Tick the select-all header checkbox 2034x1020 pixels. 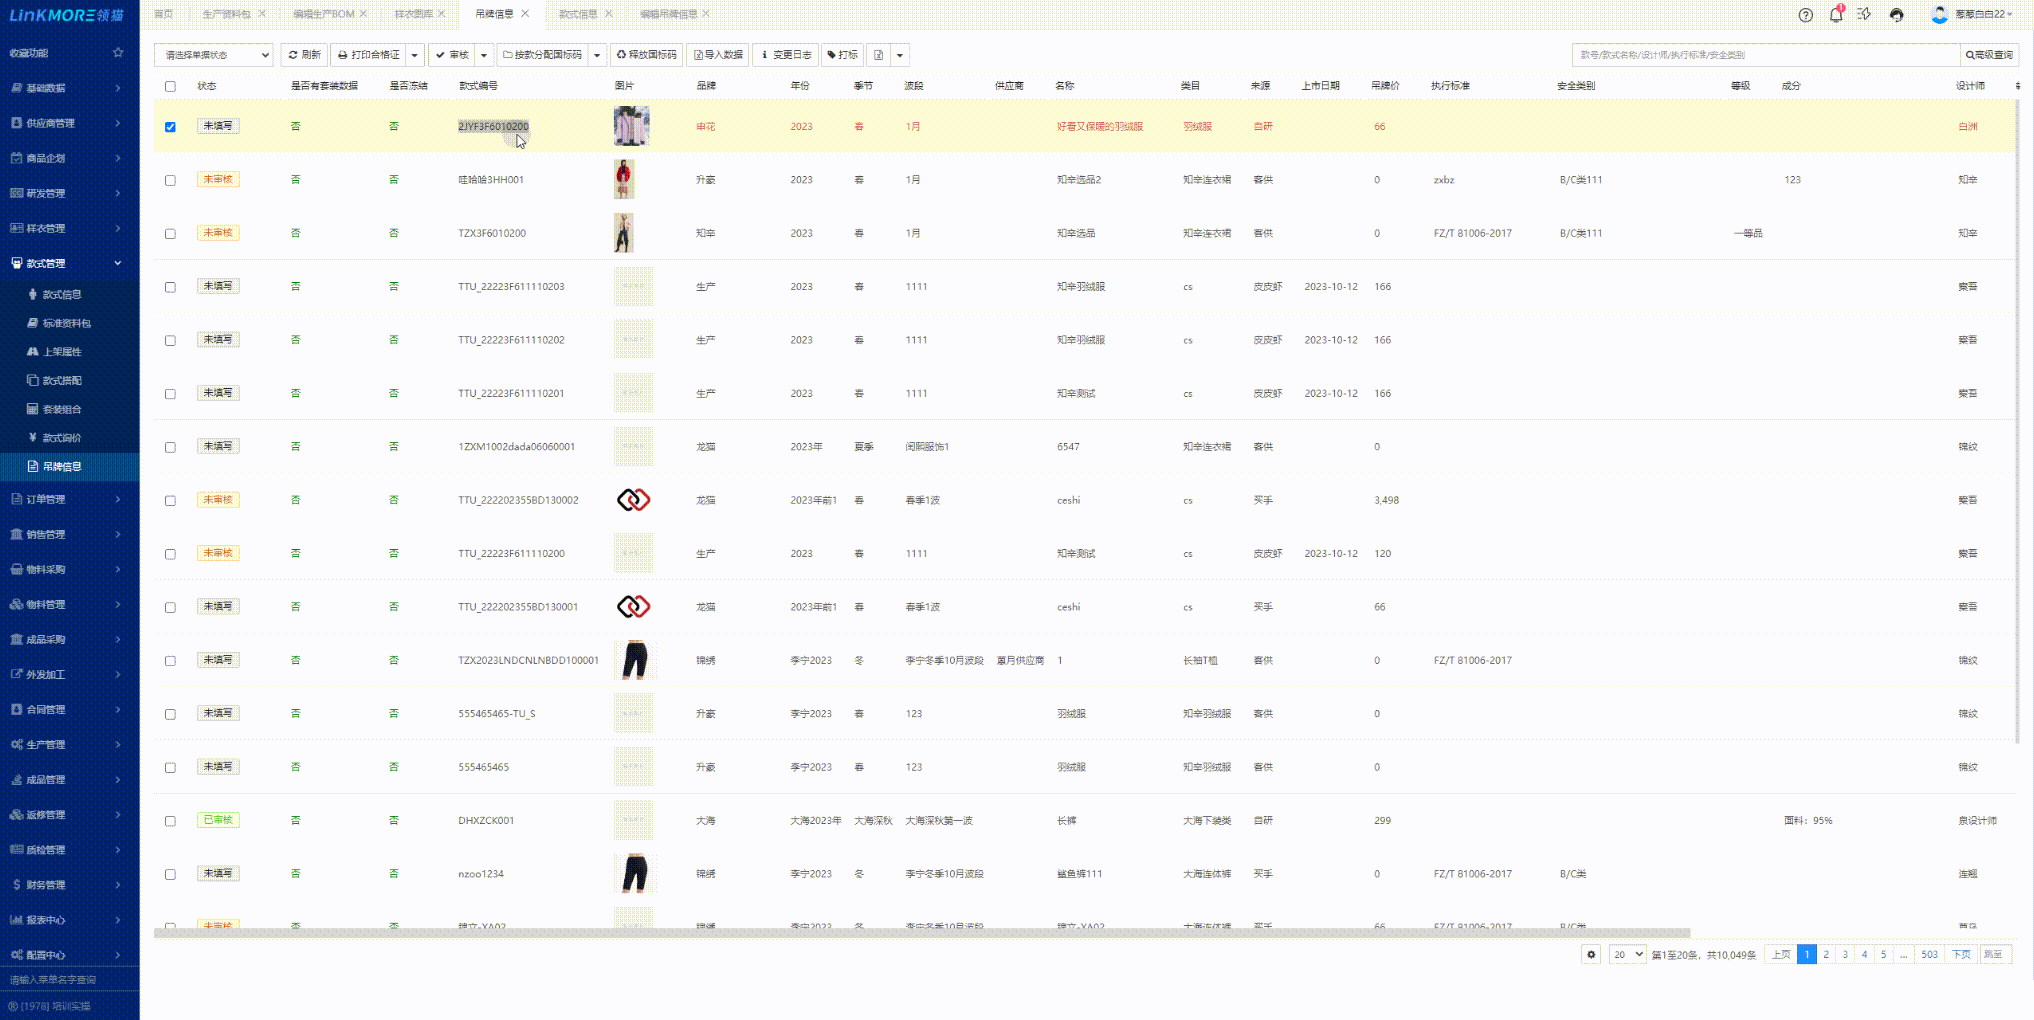pos(170,86)
